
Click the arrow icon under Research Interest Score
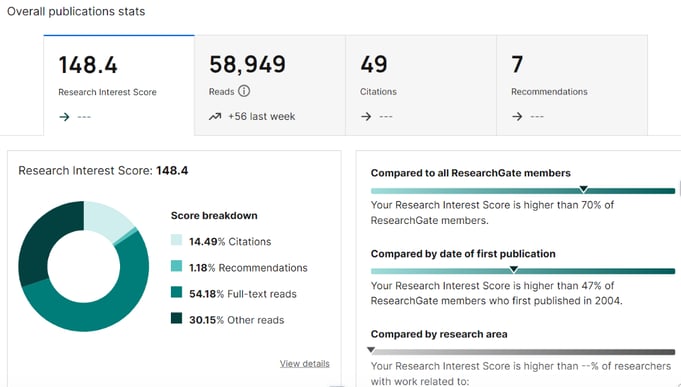pyautogui.click(x=64, y=117)
